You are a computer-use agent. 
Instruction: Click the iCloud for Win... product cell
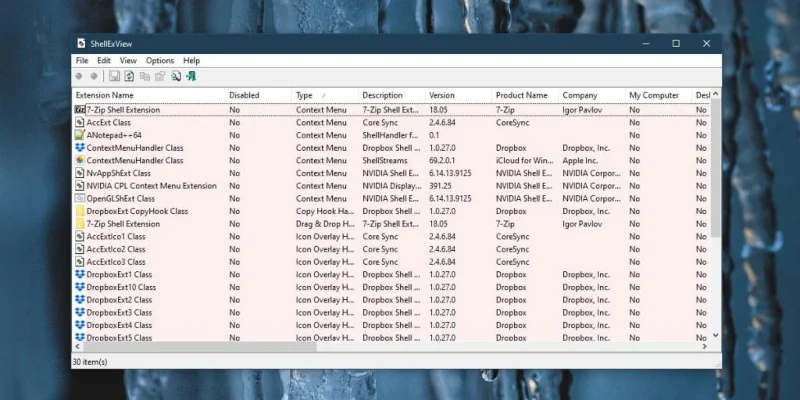click(x=524, y=160)
